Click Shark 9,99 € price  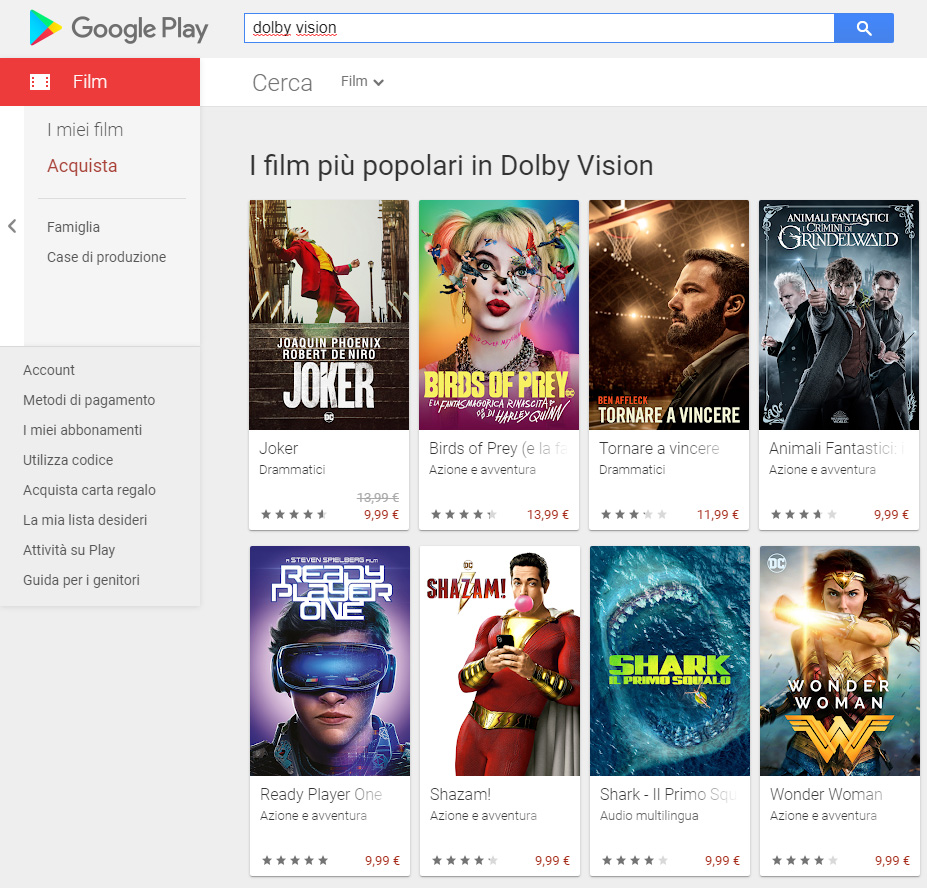[722, 860]
